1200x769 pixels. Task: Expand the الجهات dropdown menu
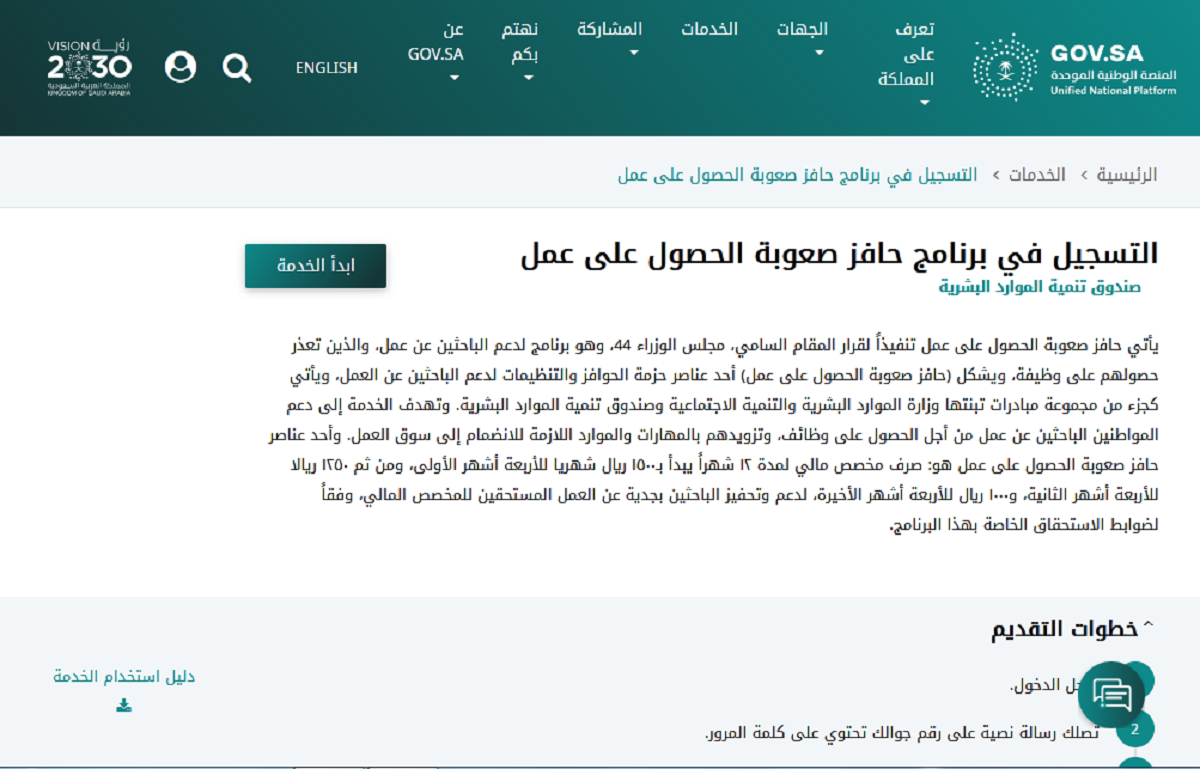802,41
